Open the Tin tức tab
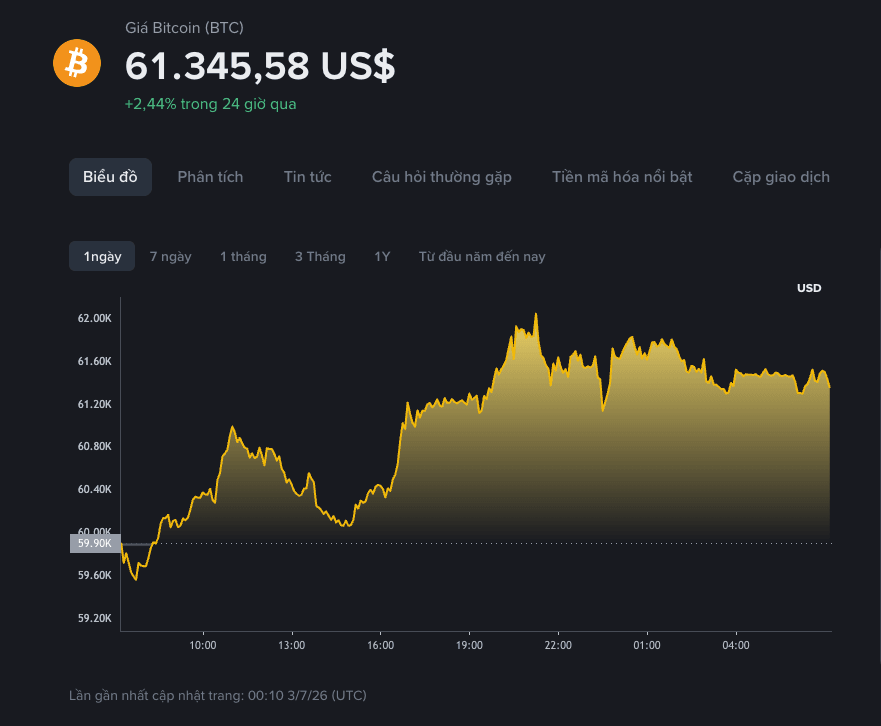Screen dimensions: 881x726 pos(307,177)
